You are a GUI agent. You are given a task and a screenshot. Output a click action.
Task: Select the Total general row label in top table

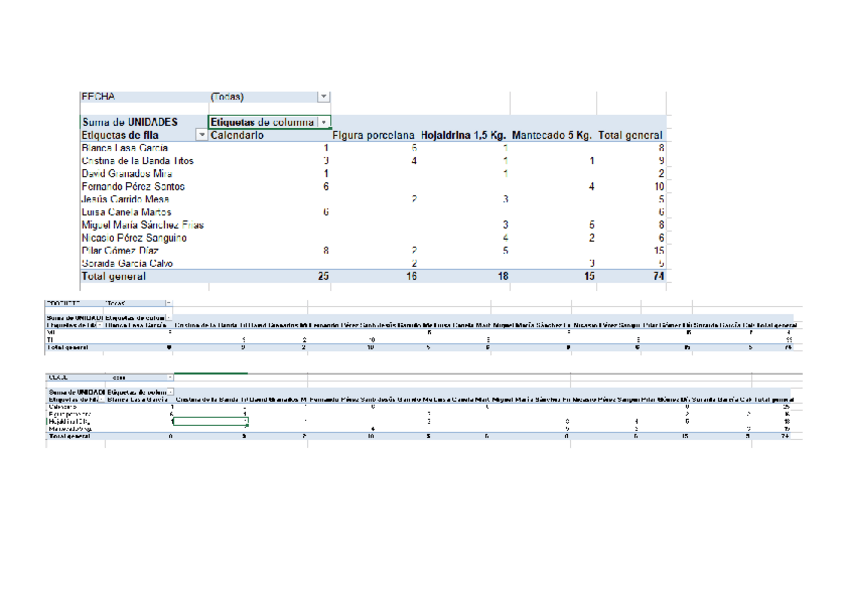point(113,277)
